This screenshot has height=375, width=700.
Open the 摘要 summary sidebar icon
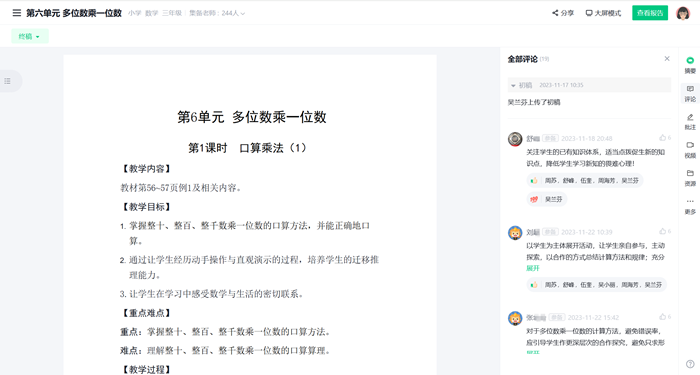(690, 65)
